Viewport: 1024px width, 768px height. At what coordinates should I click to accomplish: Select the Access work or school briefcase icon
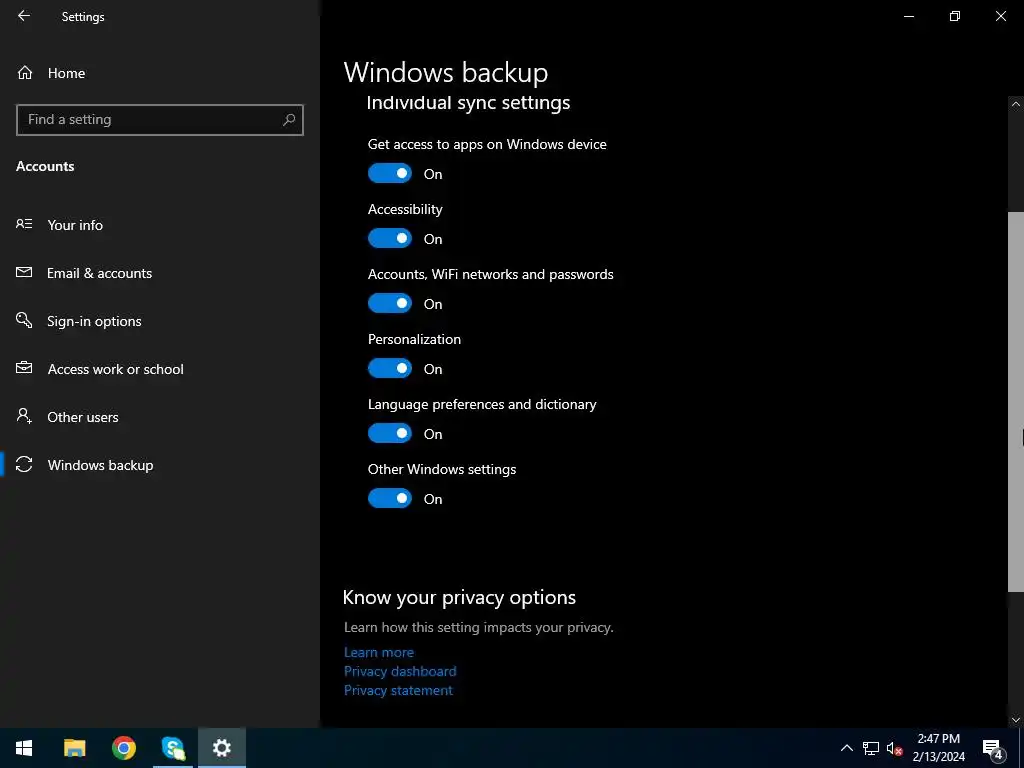(24, 368)
